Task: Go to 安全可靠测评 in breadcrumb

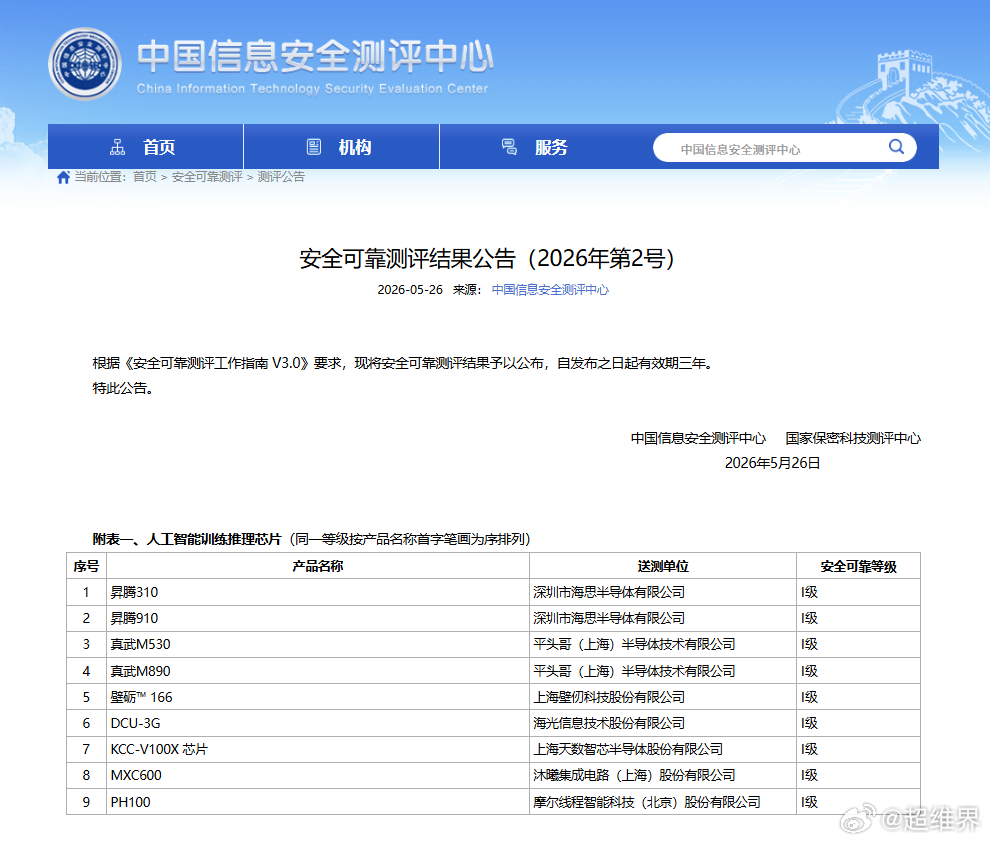Action: pyautogui.click(x=207, y=177)
